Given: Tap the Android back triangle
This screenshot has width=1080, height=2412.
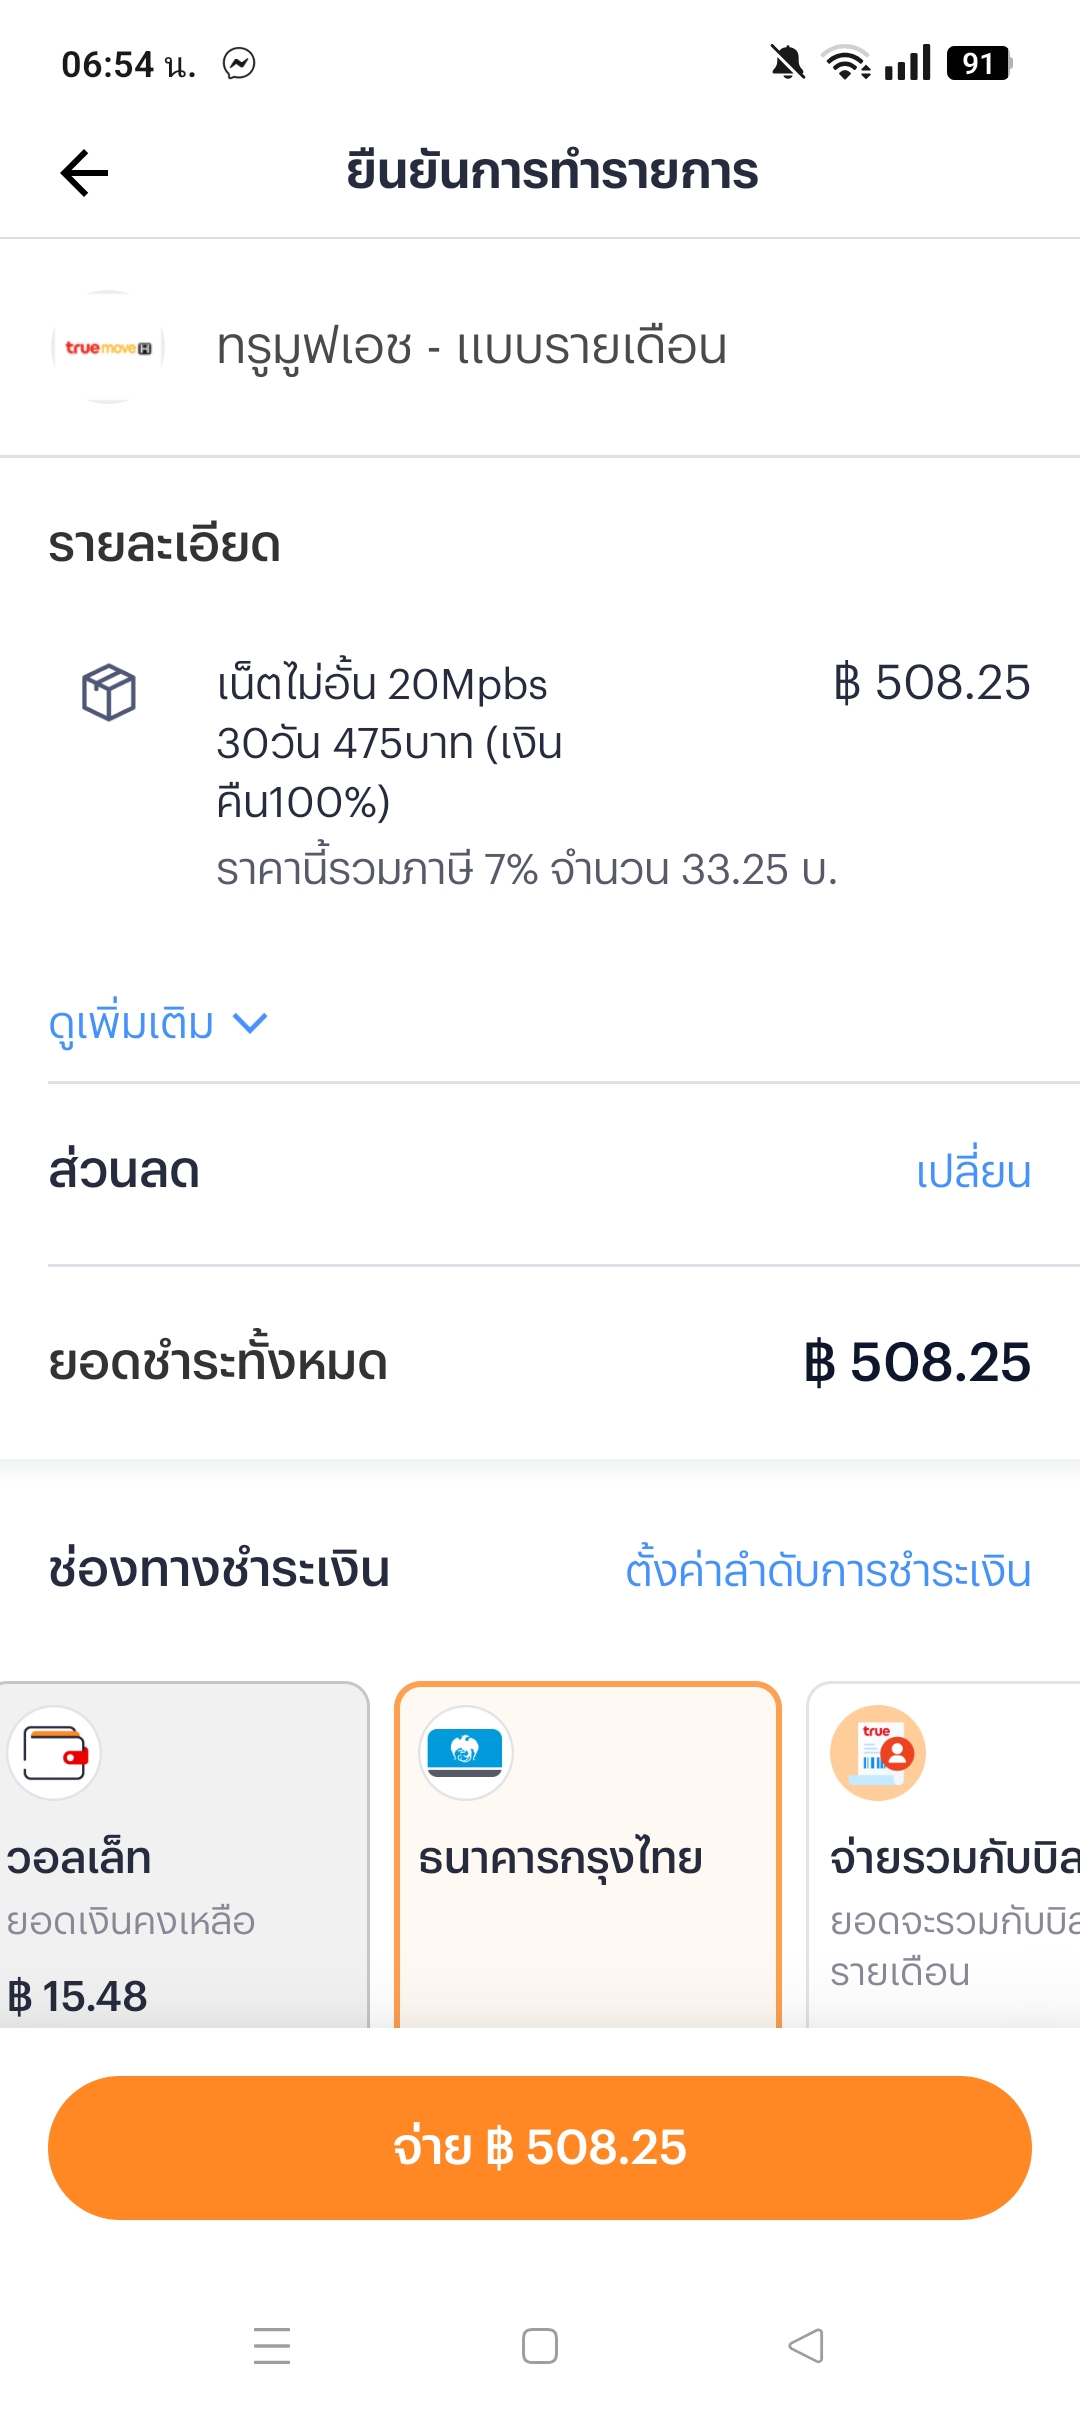Looking at the screenshot, I should (x=806, y=2345).
